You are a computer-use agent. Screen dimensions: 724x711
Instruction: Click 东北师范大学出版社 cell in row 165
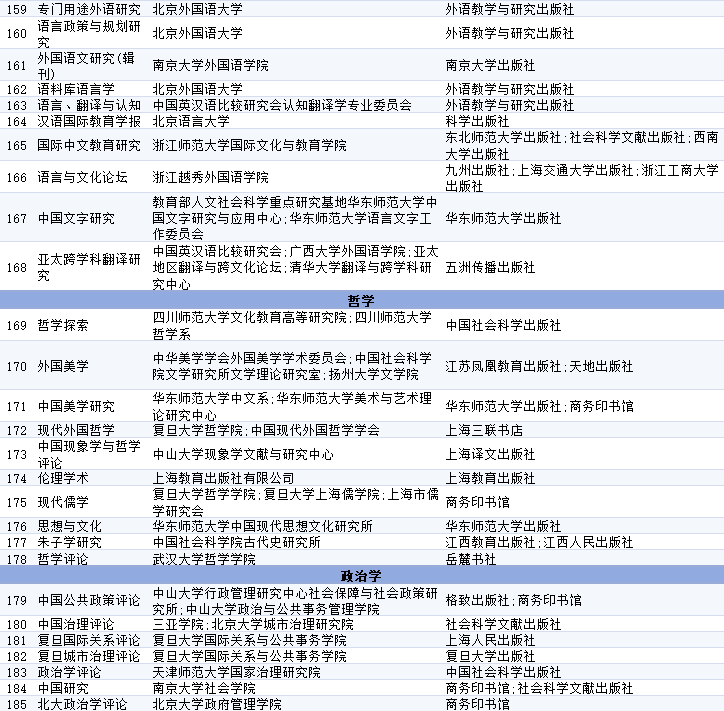point(581,145)
